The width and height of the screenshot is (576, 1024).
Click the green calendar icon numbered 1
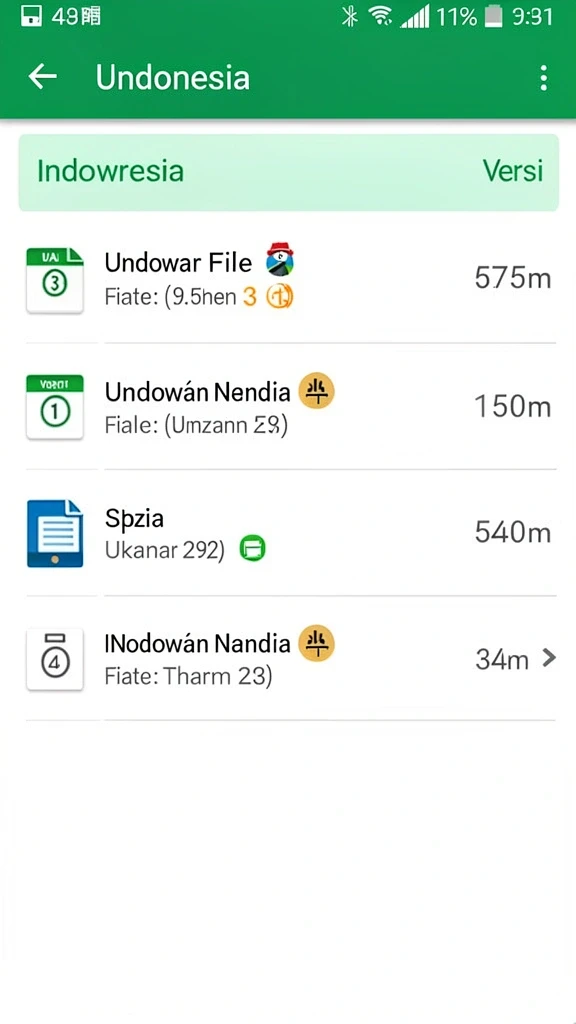pyautogui.click(x=55, y=407)
